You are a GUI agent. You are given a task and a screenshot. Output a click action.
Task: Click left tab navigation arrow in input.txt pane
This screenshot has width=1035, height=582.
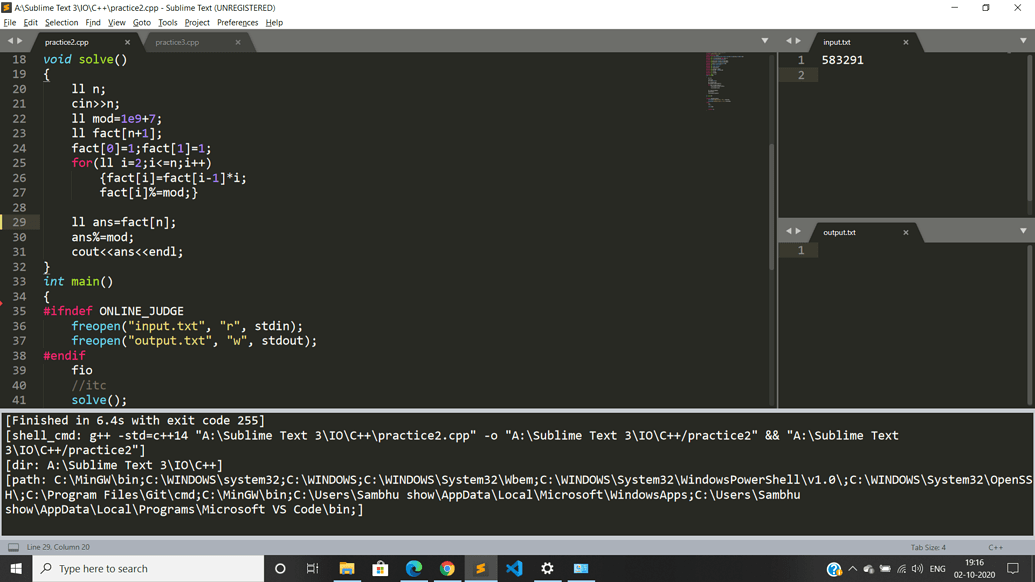791,42
